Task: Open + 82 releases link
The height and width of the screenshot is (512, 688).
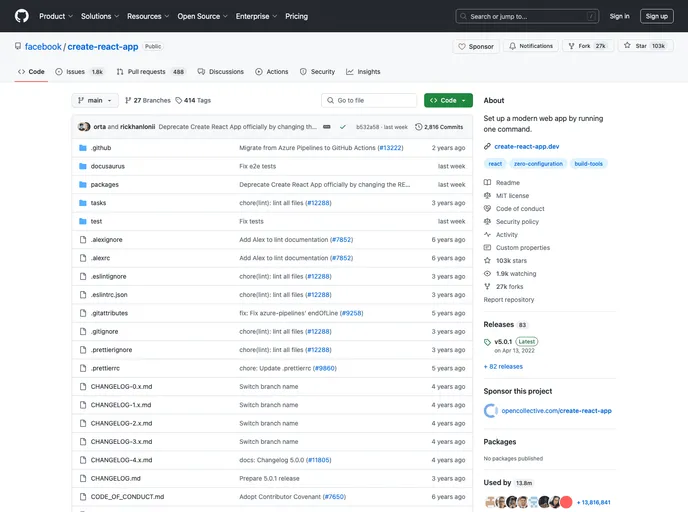Action: pyautogui.click(x=503, y=366)
